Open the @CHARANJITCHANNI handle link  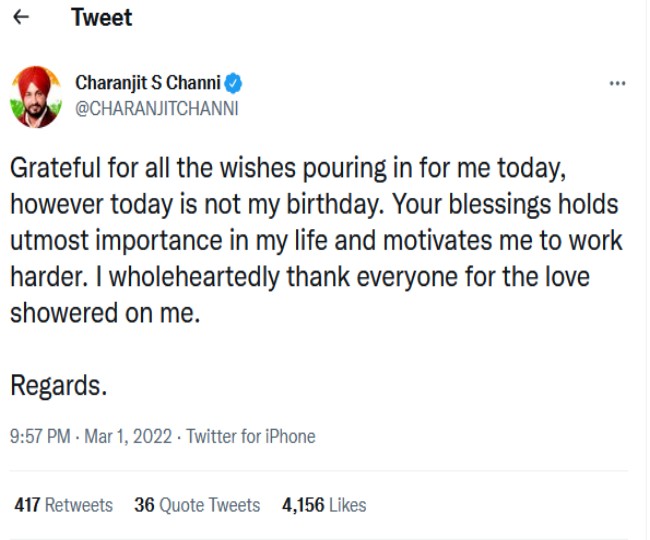coord(157,108)
